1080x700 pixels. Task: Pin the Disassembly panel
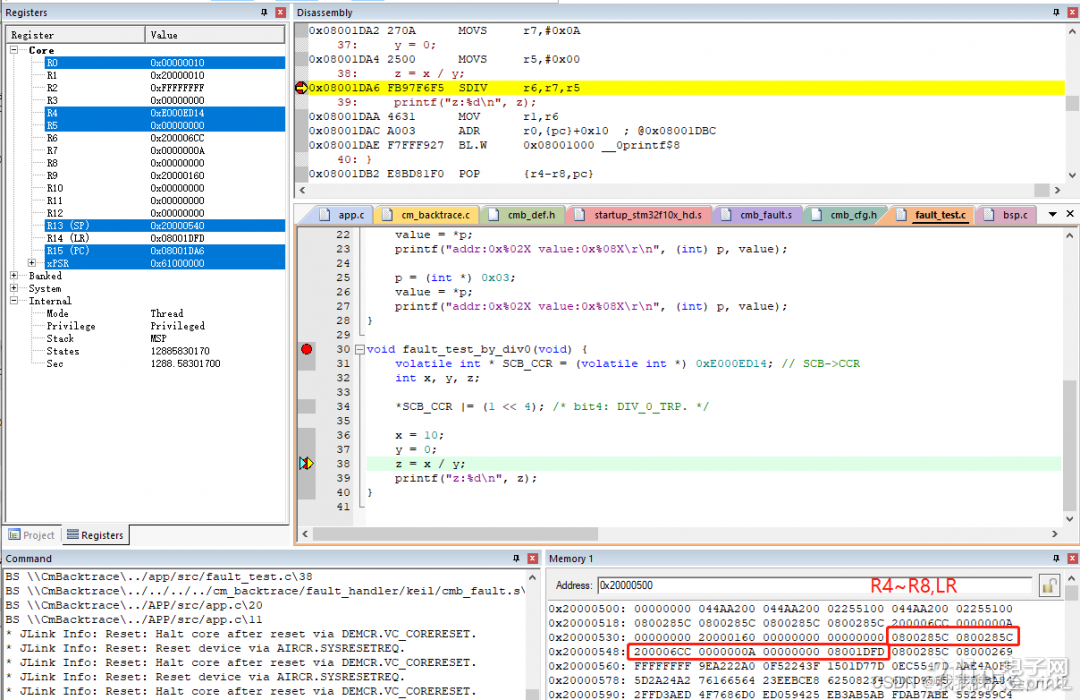[1056, 12]
